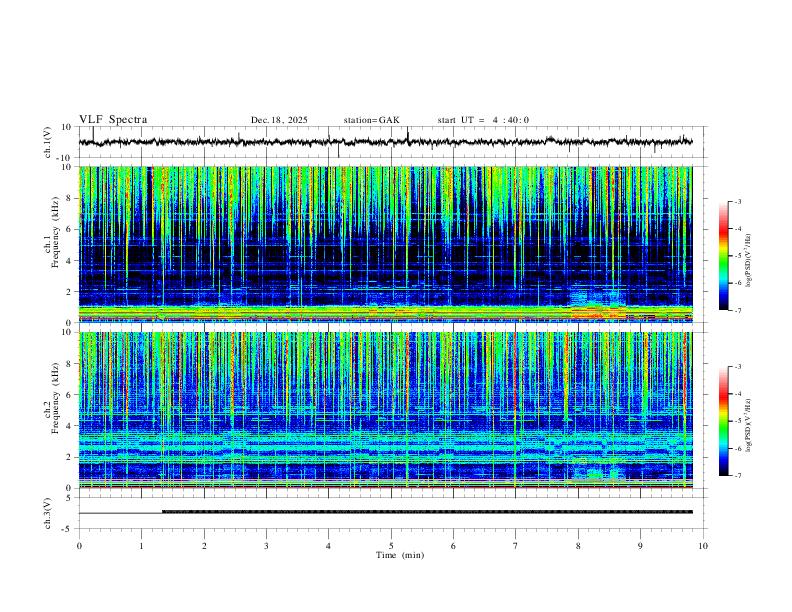Click the ch.1 "Frequency (kHz)" axis label

click(56, 232)
